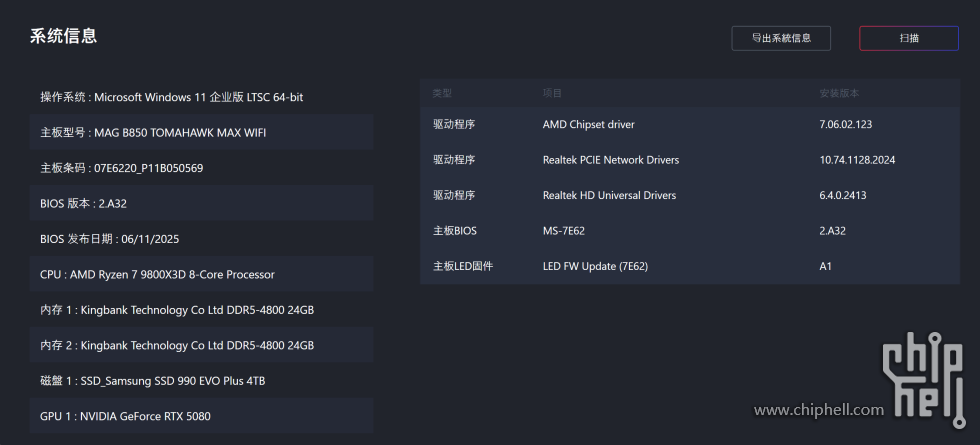The width and height of the screenshot is (980, 445).
Task: Select Realtek PCIE Network Drivers entry
Action: (x=611, y=160)
